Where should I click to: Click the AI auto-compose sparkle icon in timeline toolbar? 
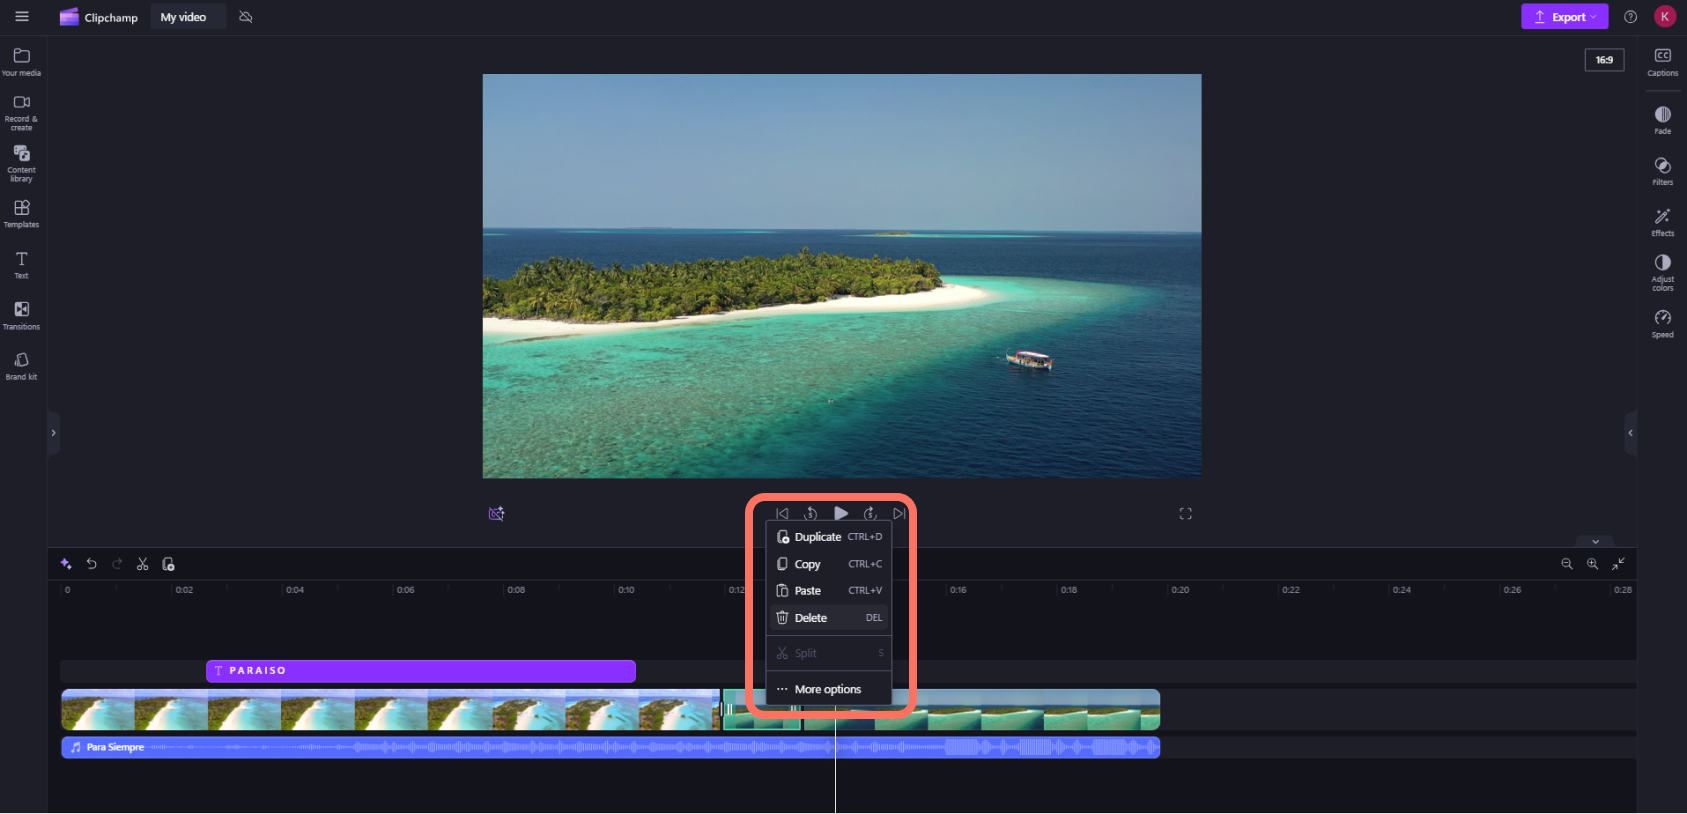coord(66,564)
